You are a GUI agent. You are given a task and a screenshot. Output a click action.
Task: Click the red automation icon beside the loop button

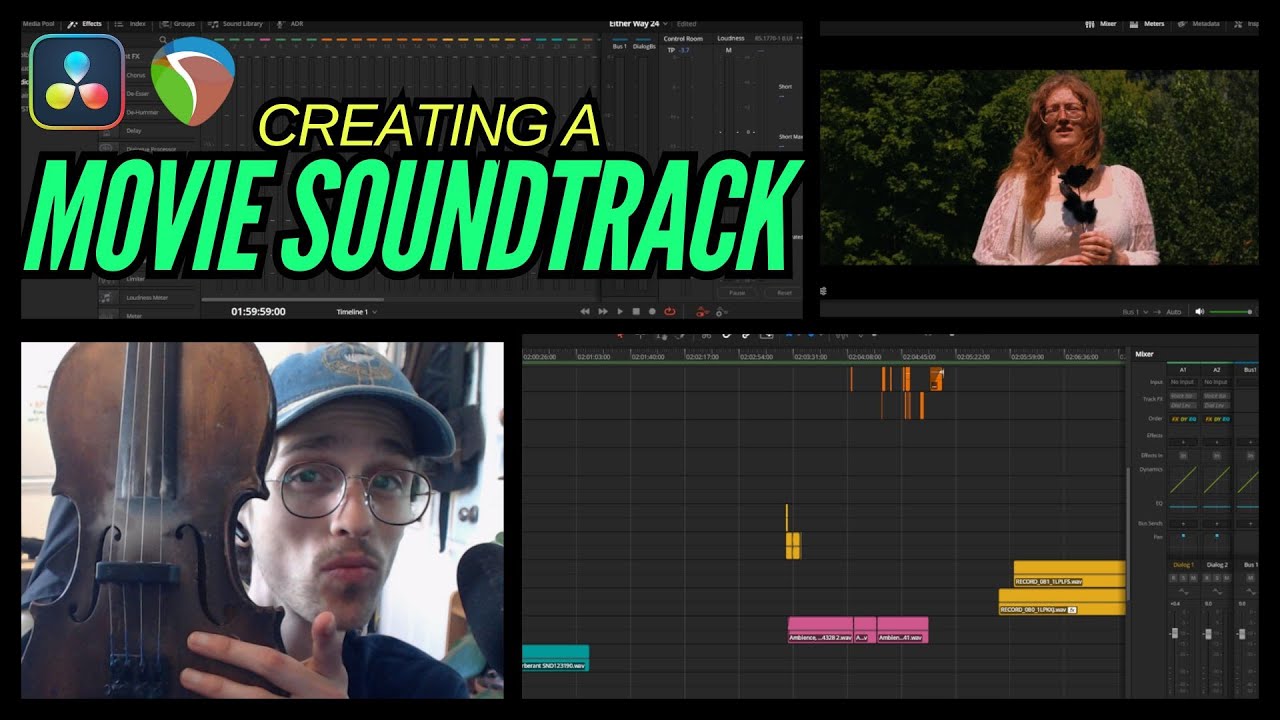pos(702,312)
